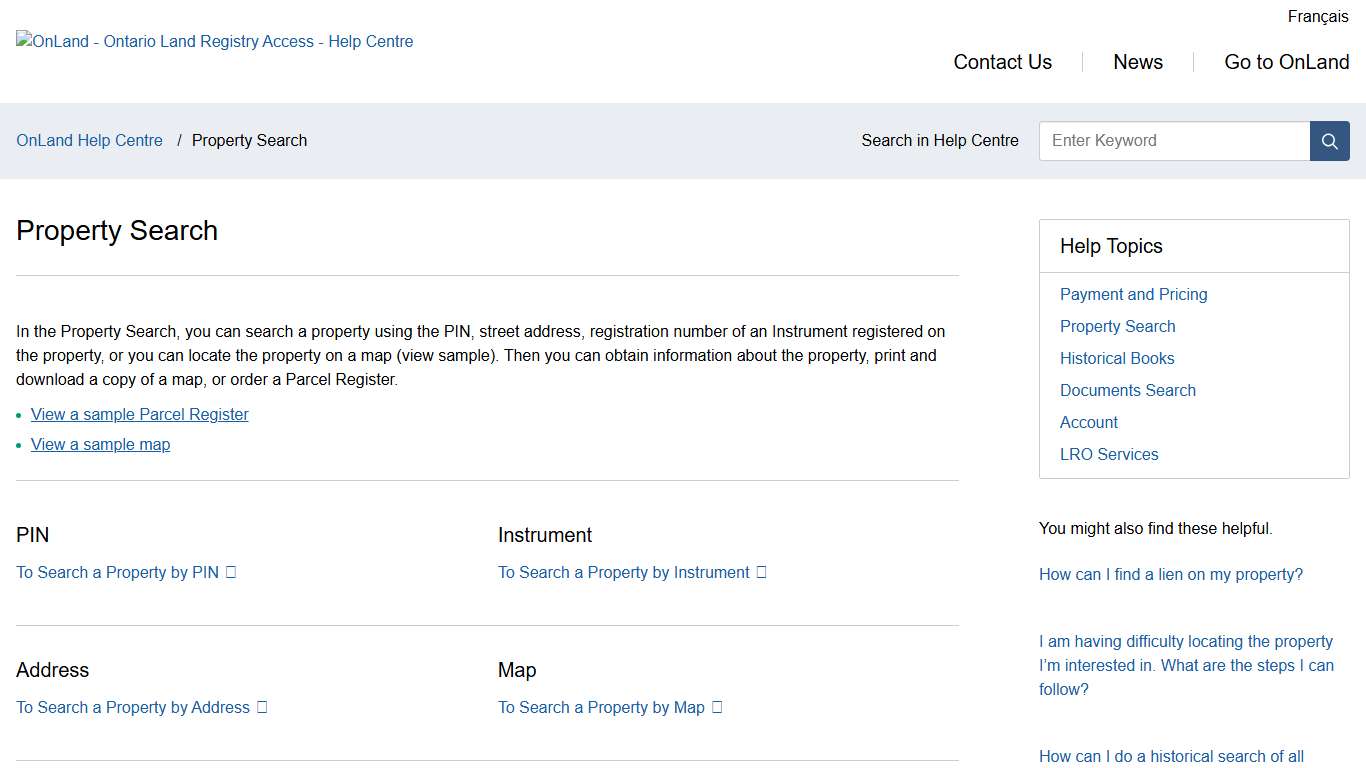Select Documents Search from Help Topics
This screenshot has height=768, width=1366.
1127,390
